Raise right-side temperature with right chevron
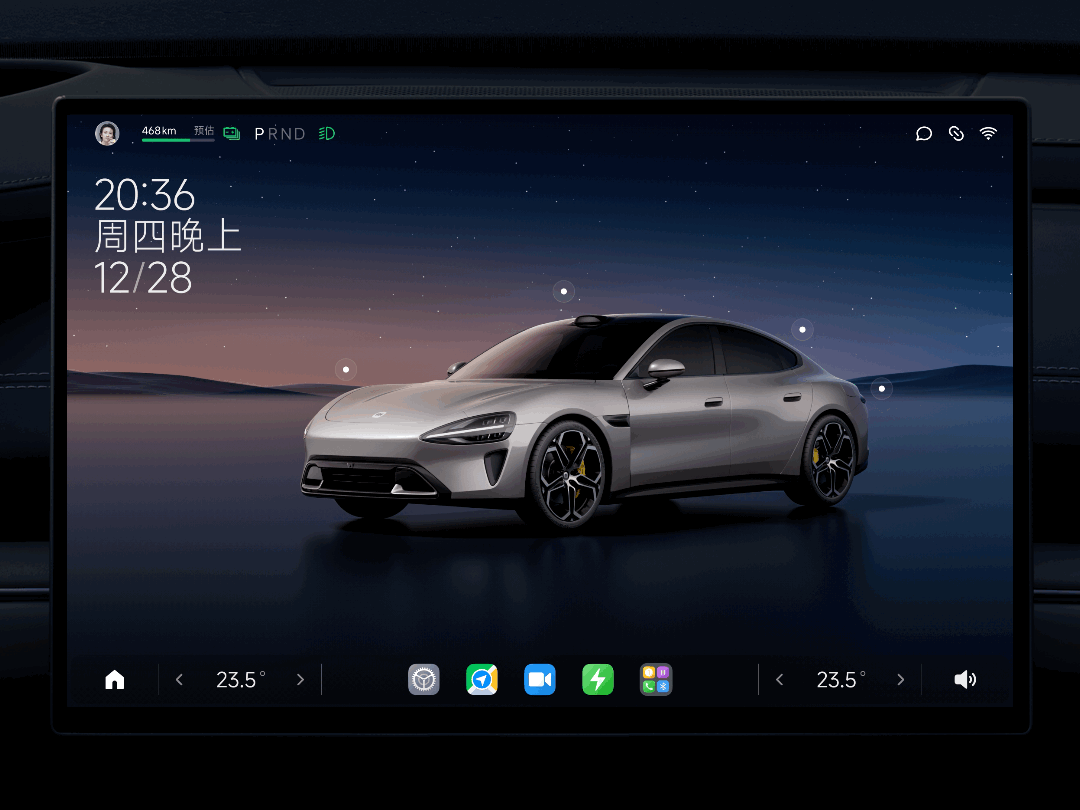1080x810 pixels. click(900, 680)
